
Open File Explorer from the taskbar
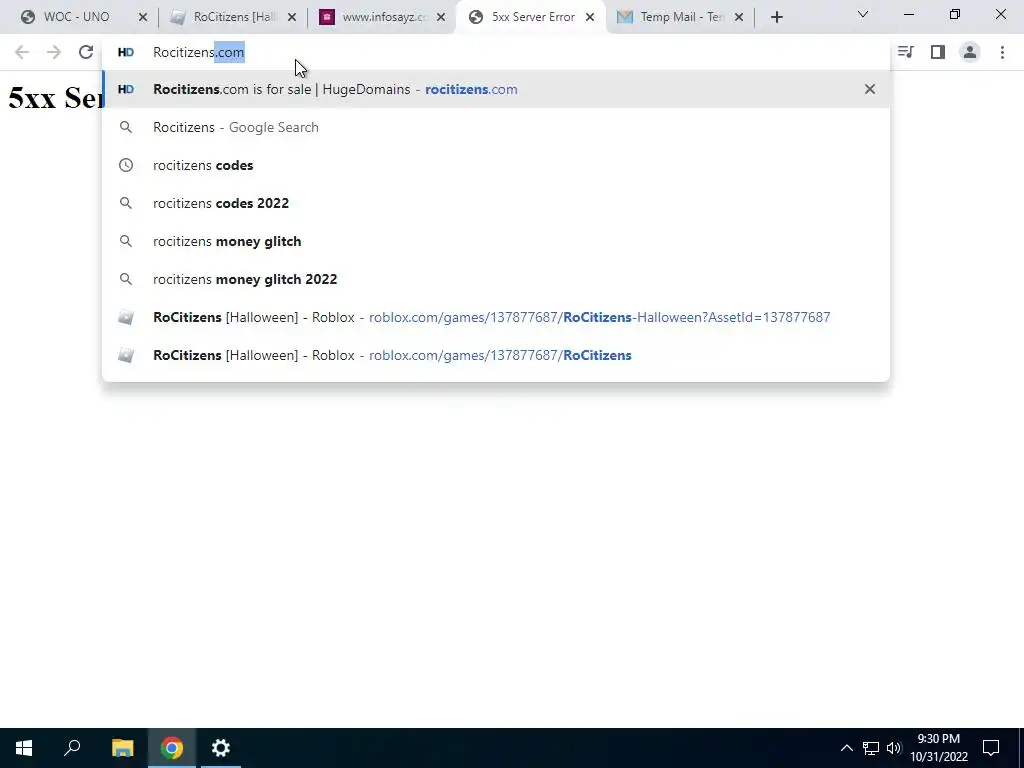click(x=122, y=748)
